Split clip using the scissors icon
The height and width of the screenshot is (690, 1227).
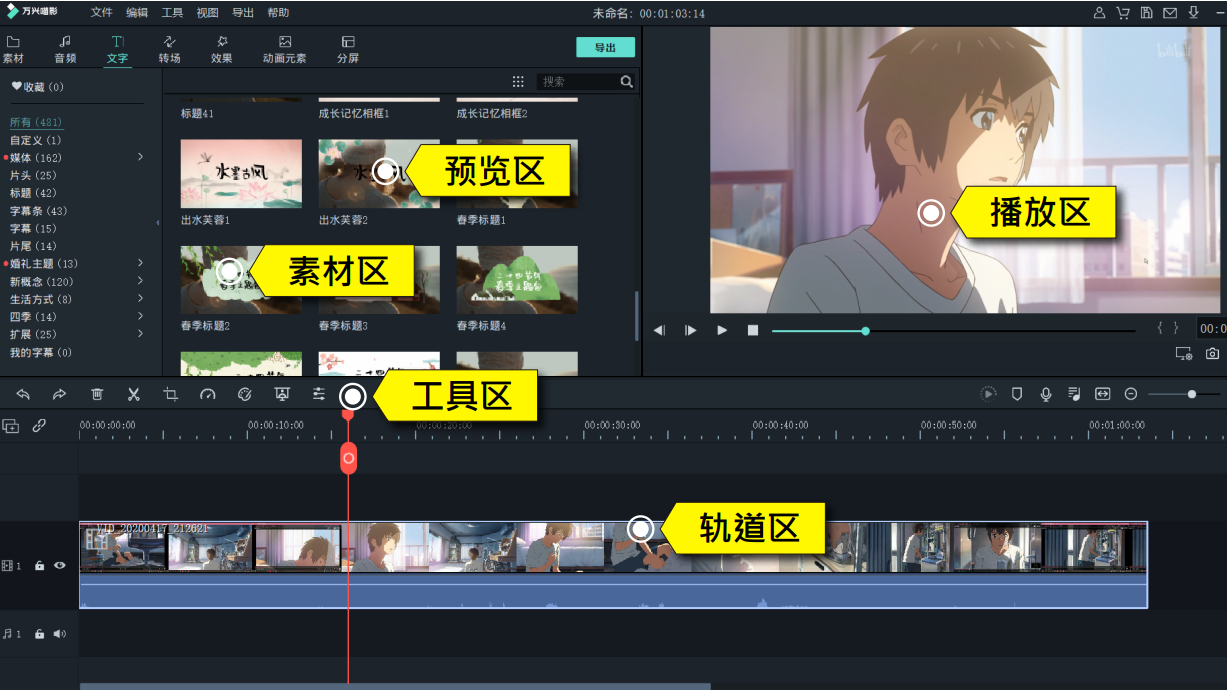[x=134, y=394]
